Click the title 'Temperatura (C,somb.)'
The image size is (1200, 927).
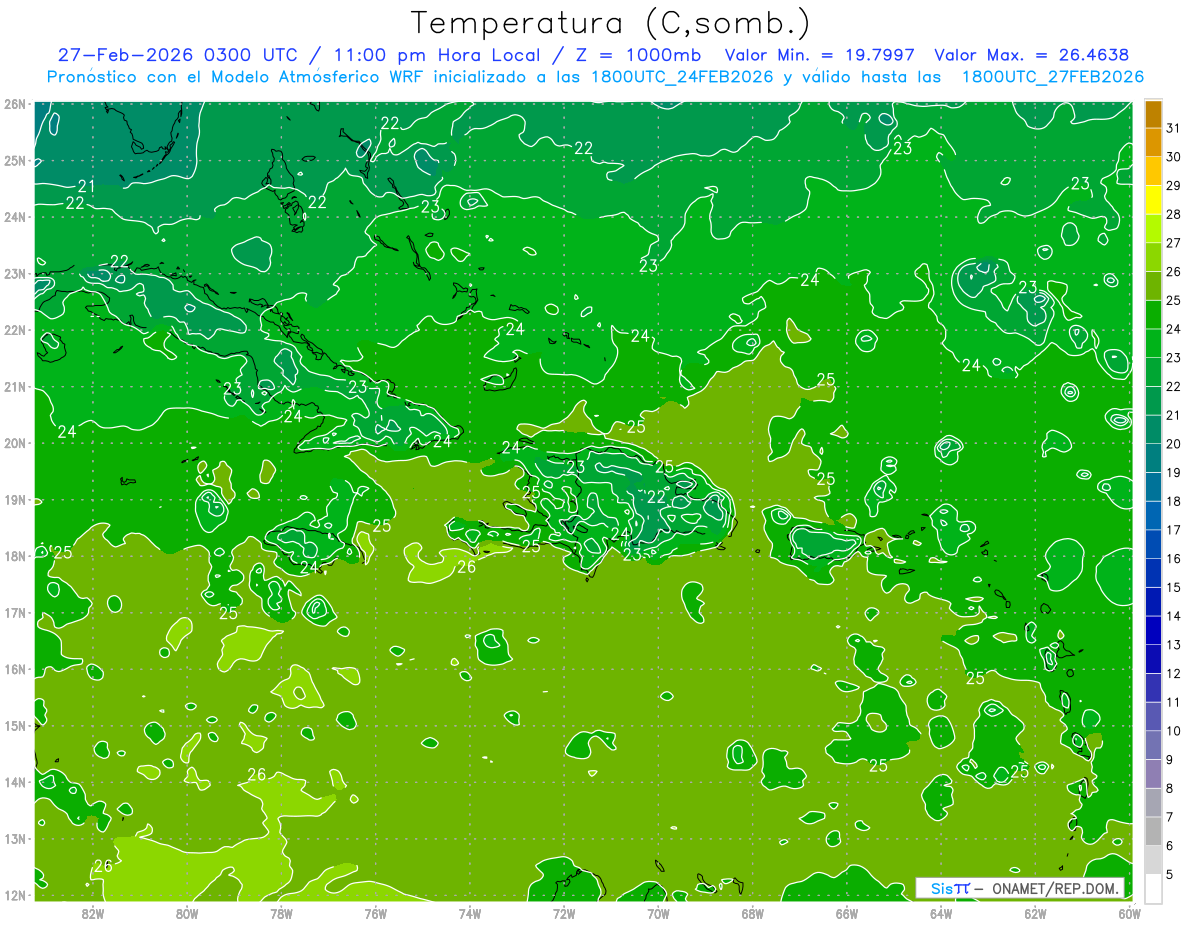611,23
